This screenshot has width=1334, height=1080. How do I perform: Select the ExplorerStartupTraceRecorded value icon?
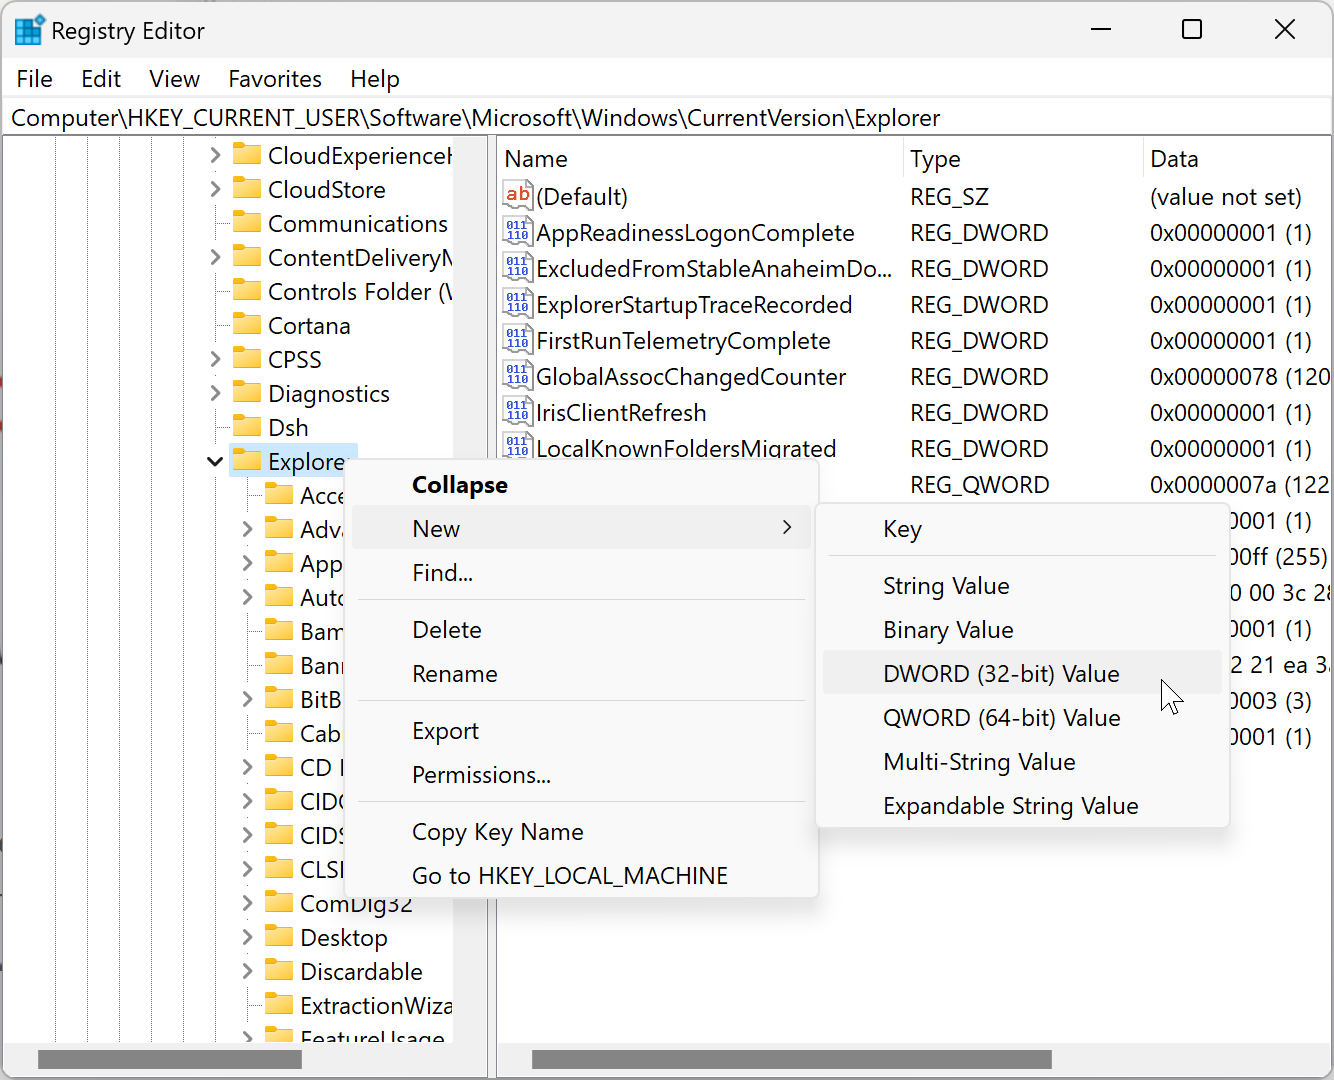pos(517,304)
